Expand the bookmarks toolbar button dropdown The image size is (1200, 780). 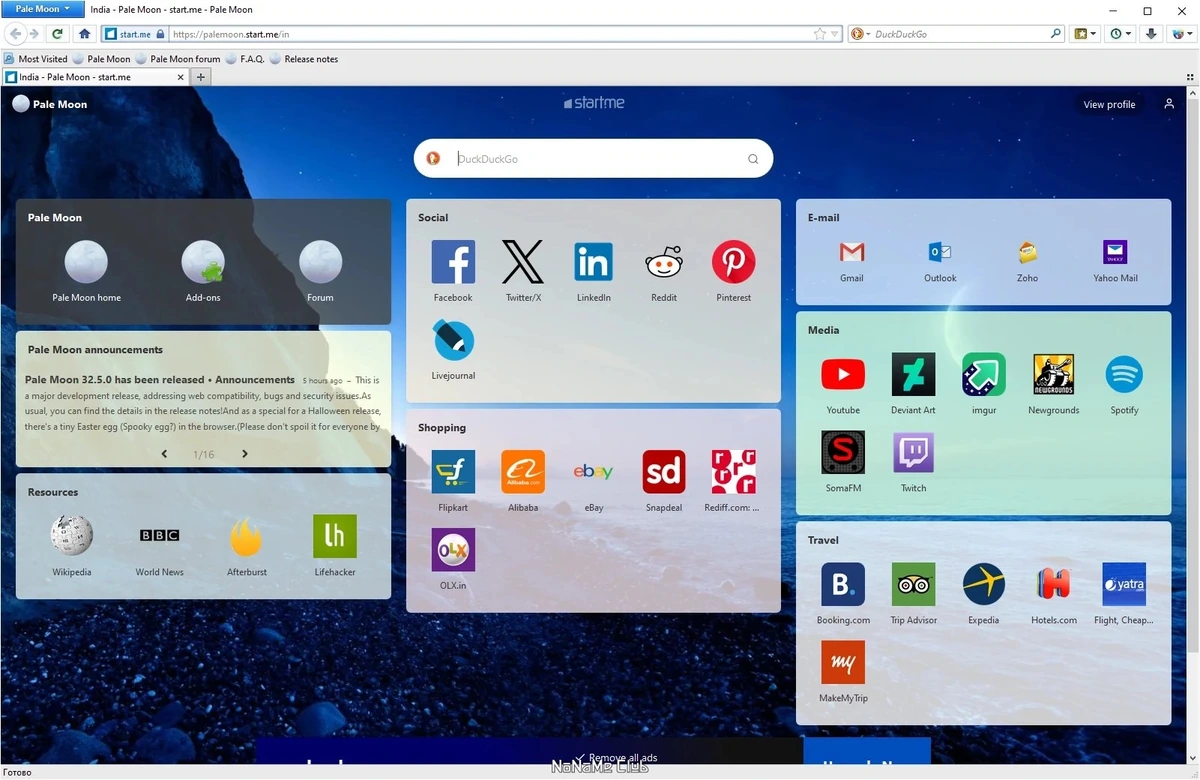pyautogui.click(x=1093, y=34)
